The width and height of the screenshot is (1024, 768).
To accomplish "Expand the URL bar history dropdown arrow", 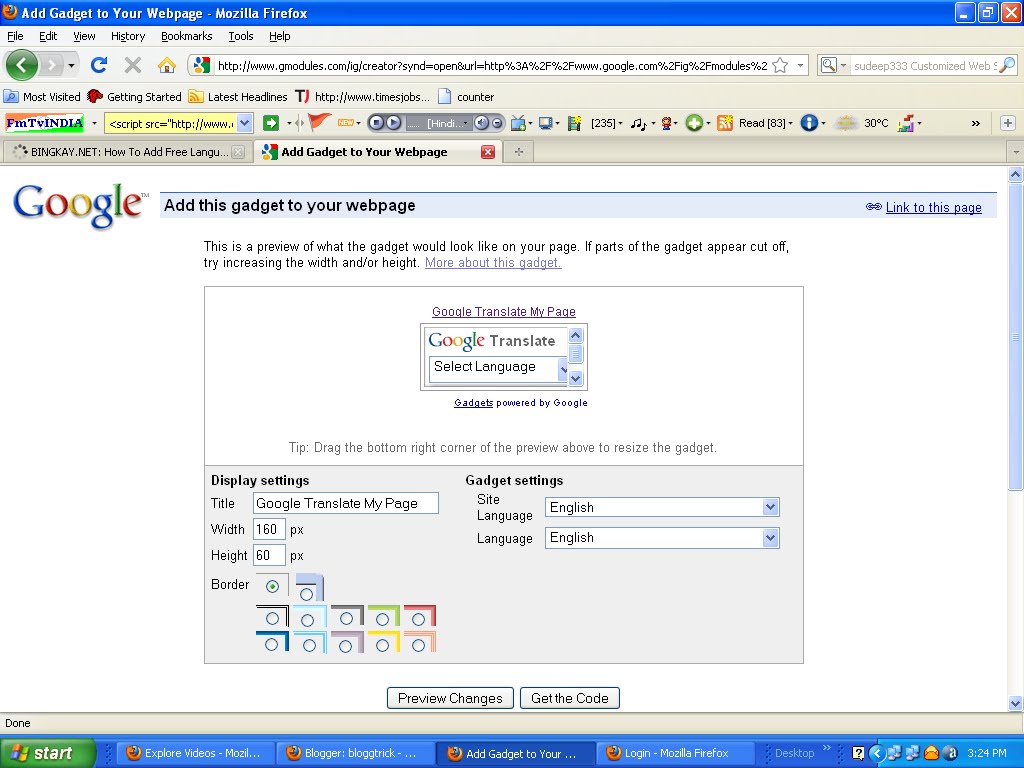I will (x=800, y=65).
